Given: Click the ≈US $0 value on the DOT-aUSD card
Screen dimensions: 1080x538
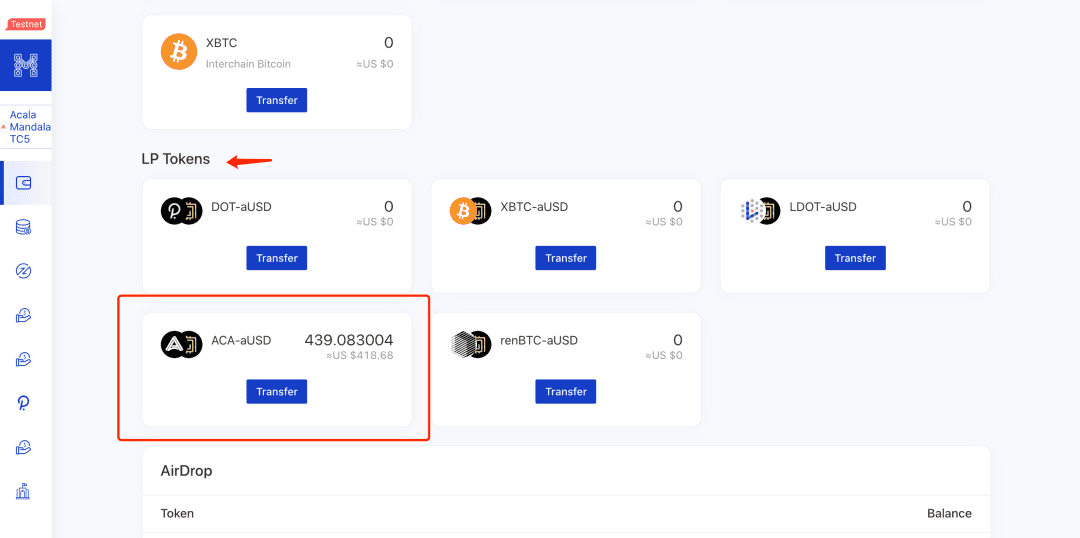Looking at the screenshot, I should tap(375, 222).
